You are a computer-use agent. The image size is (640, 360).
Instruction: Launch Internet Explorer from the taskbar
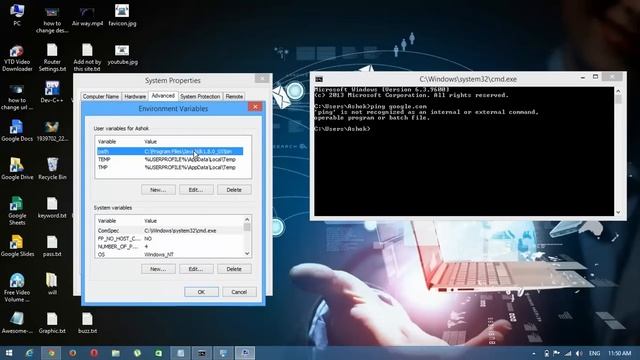click(x=29, y=353)
